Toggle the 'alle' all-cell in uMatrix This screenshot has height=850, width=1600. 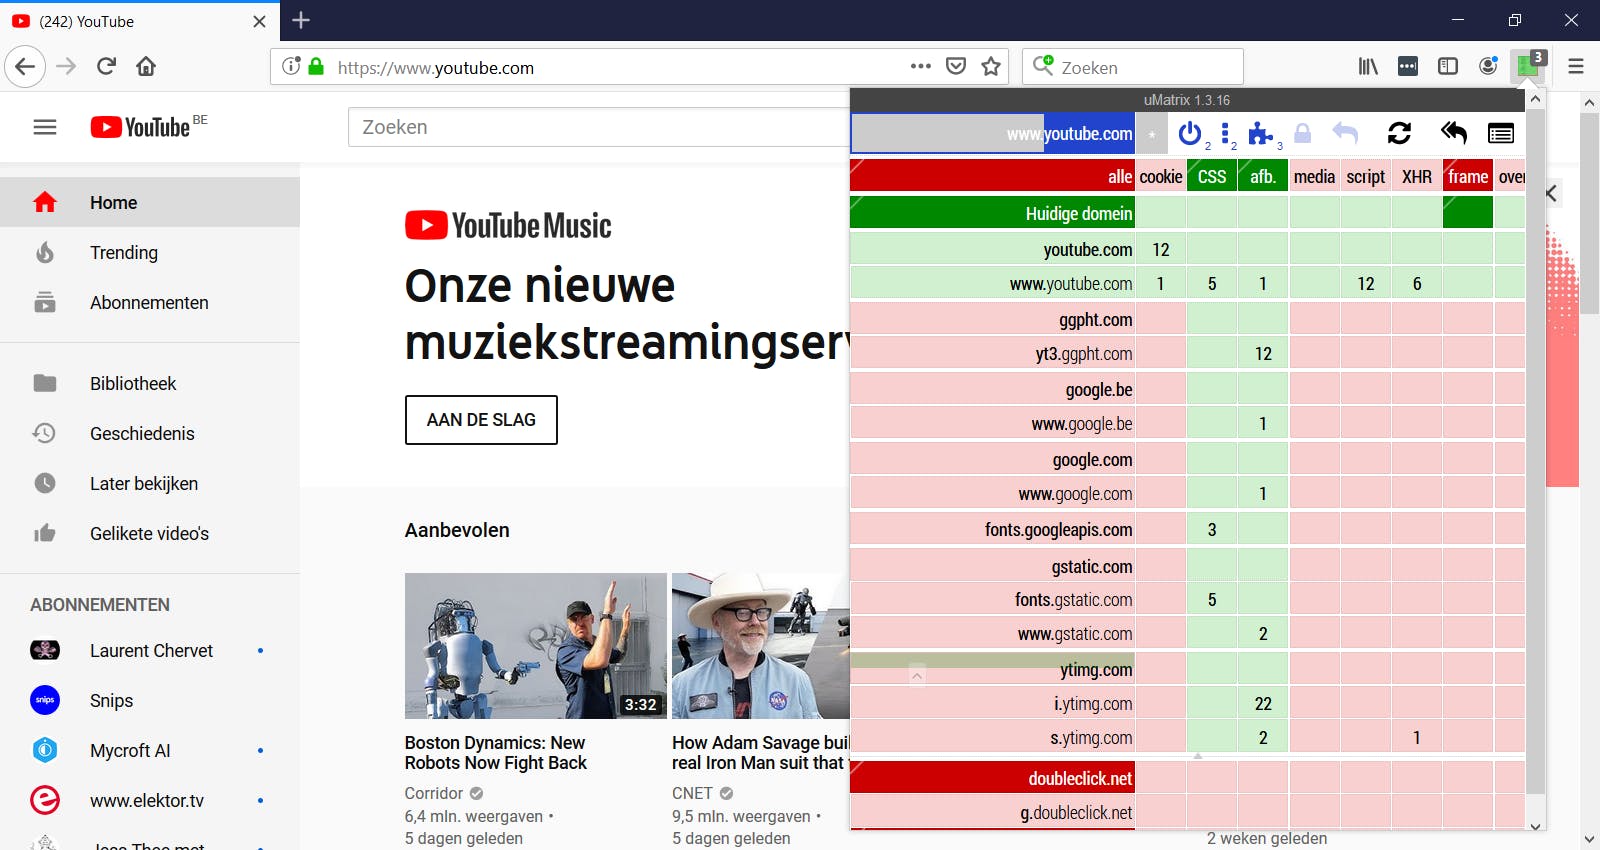pyautogui.click(x=992, y=176)
